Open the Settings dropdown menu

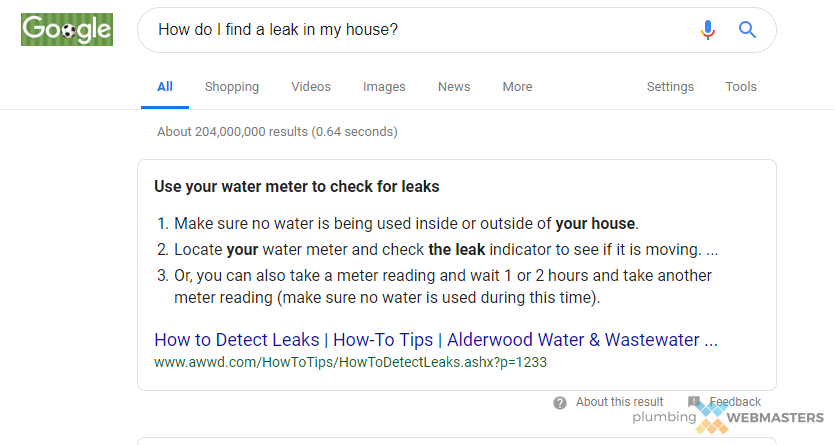pos(670,87)
